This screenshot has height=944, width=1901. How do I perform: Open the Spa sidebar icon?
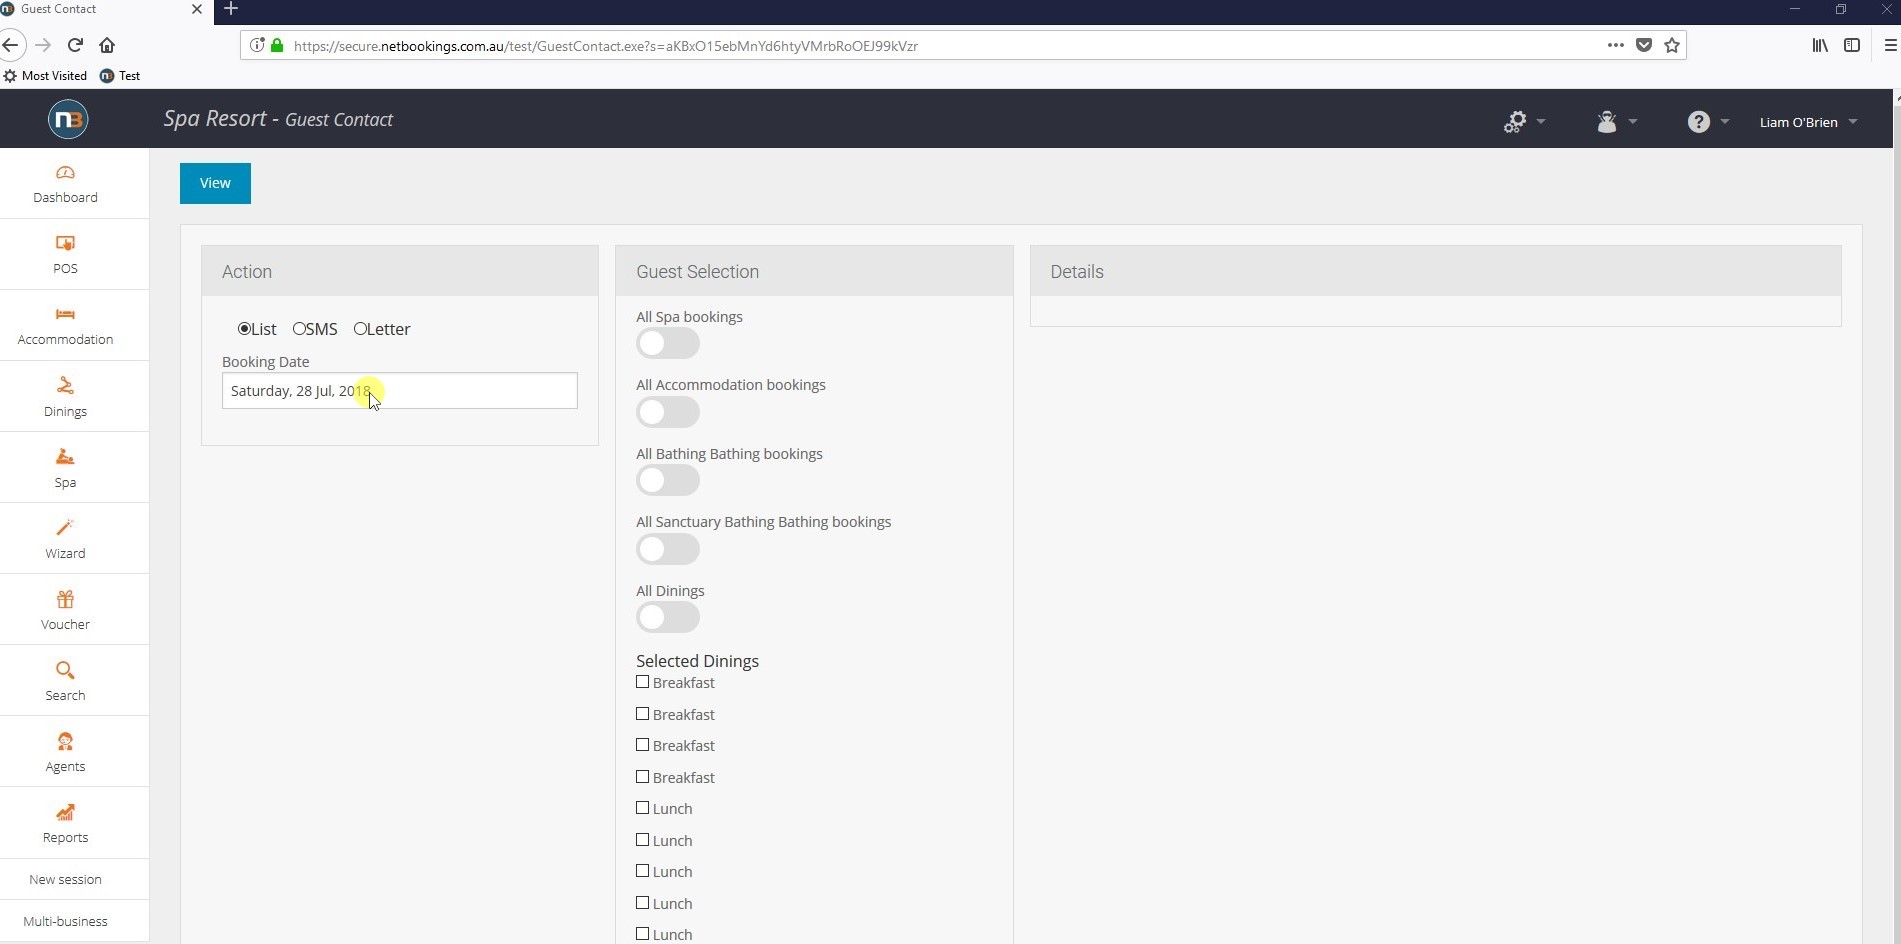tap(65, 457)
